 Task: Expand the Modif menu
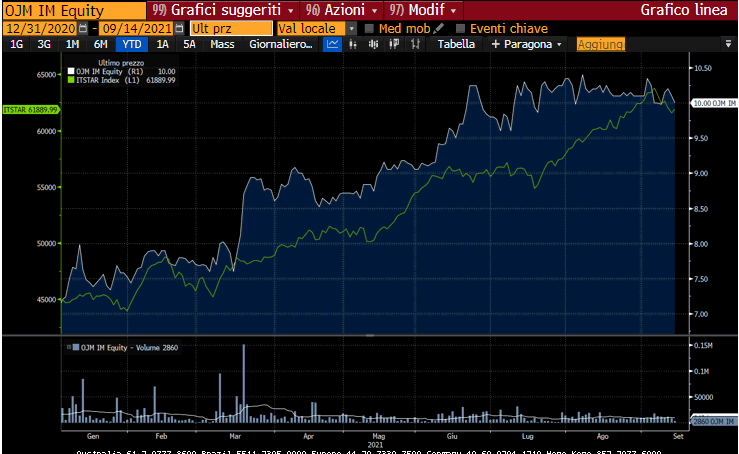[423, 10]
